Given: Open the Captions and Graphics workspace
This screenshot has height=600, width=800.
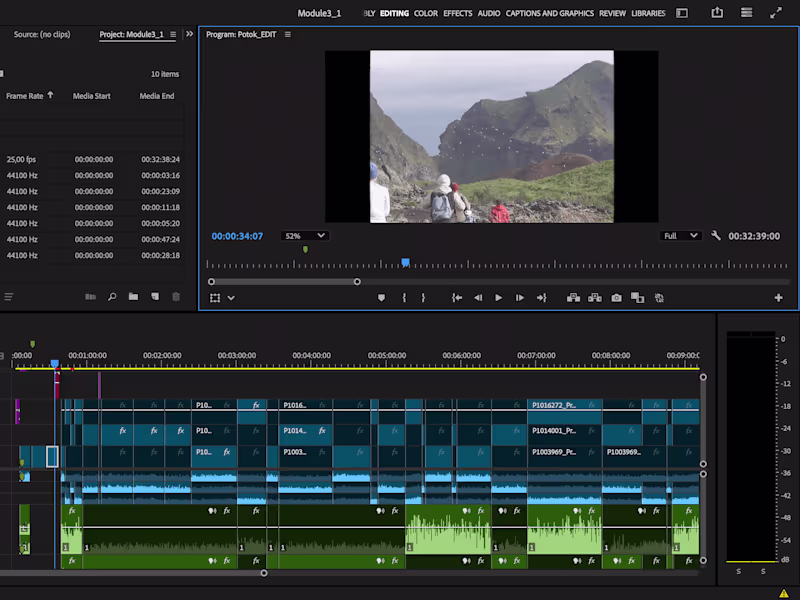Looking at the screenshot, I should tap(549, 14).
